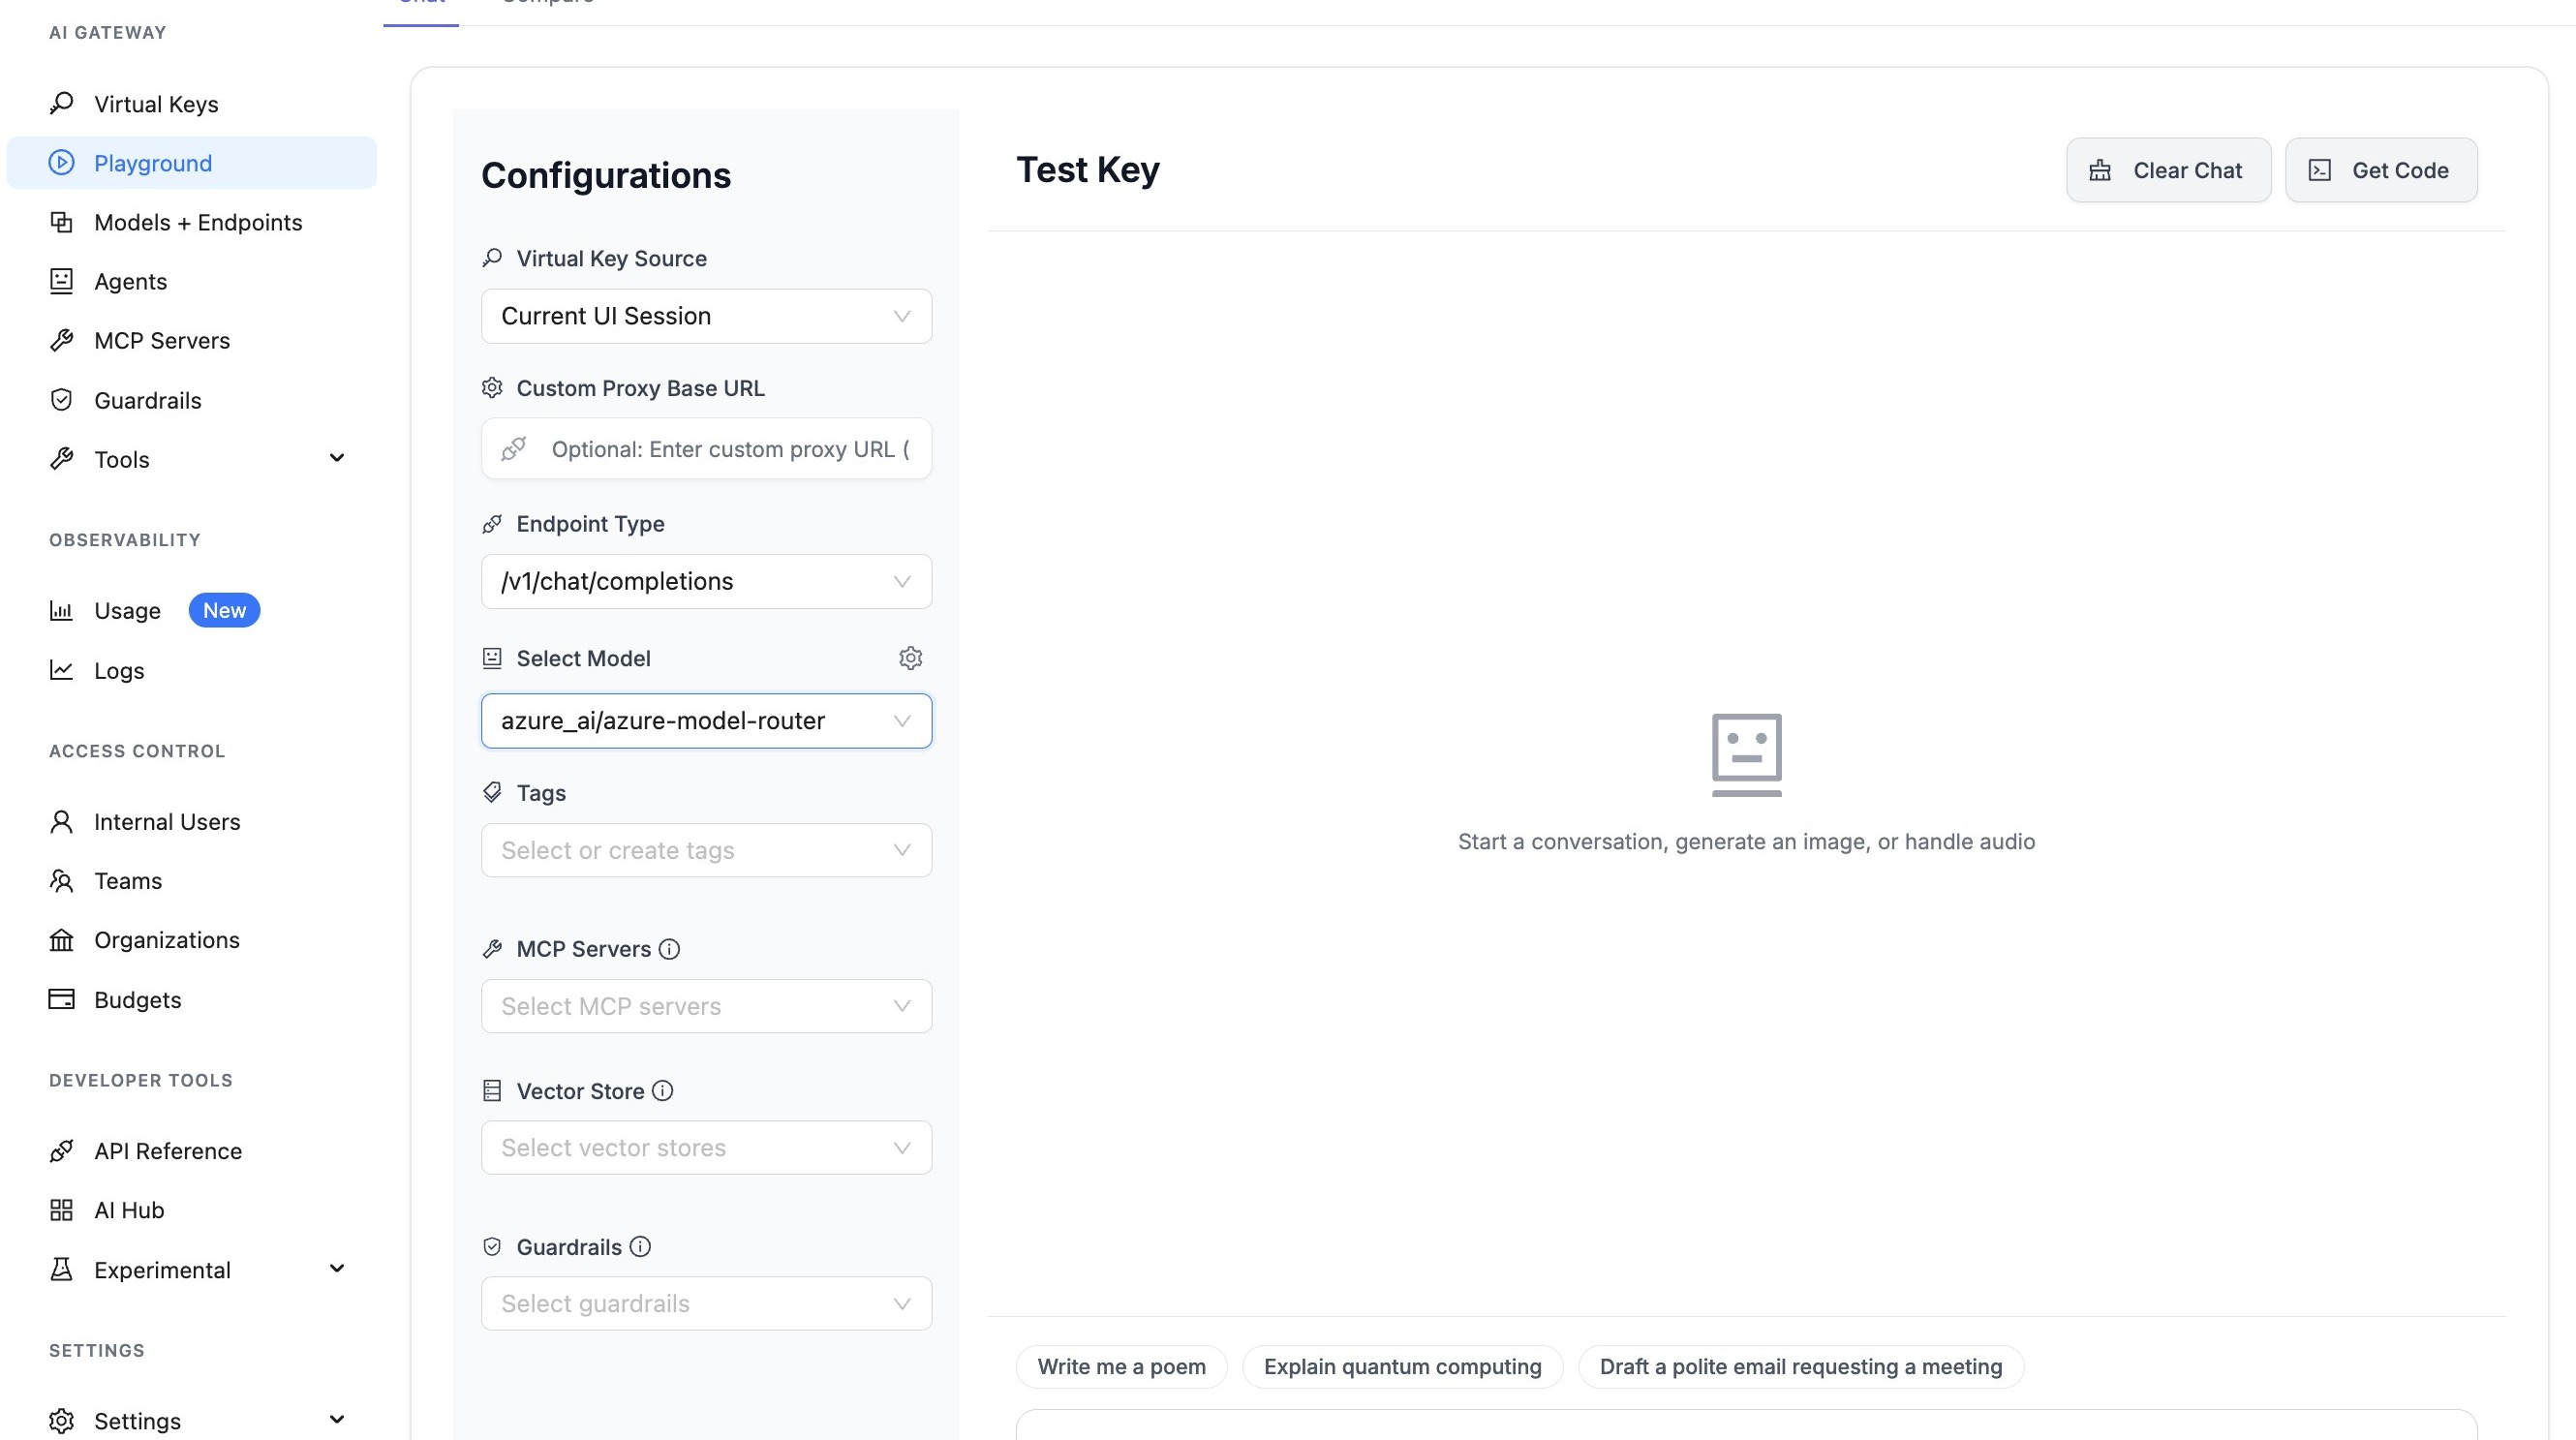Click the Agents robot icon in sidebar
This screenshot has width=2576, height=1440.
[x=62, y=281]
